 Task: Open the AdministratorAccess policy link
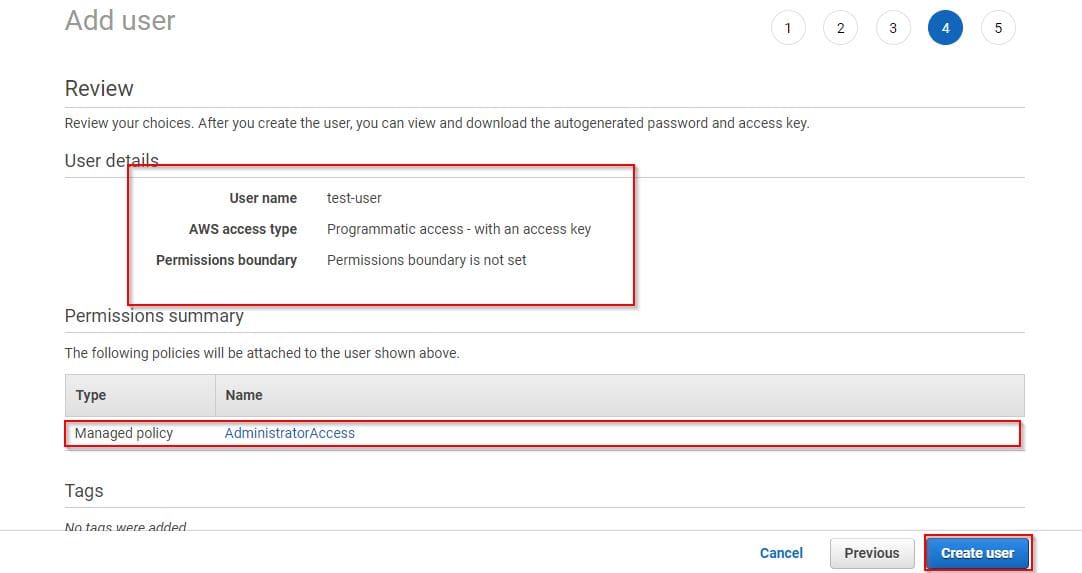(x=290, y=433)
